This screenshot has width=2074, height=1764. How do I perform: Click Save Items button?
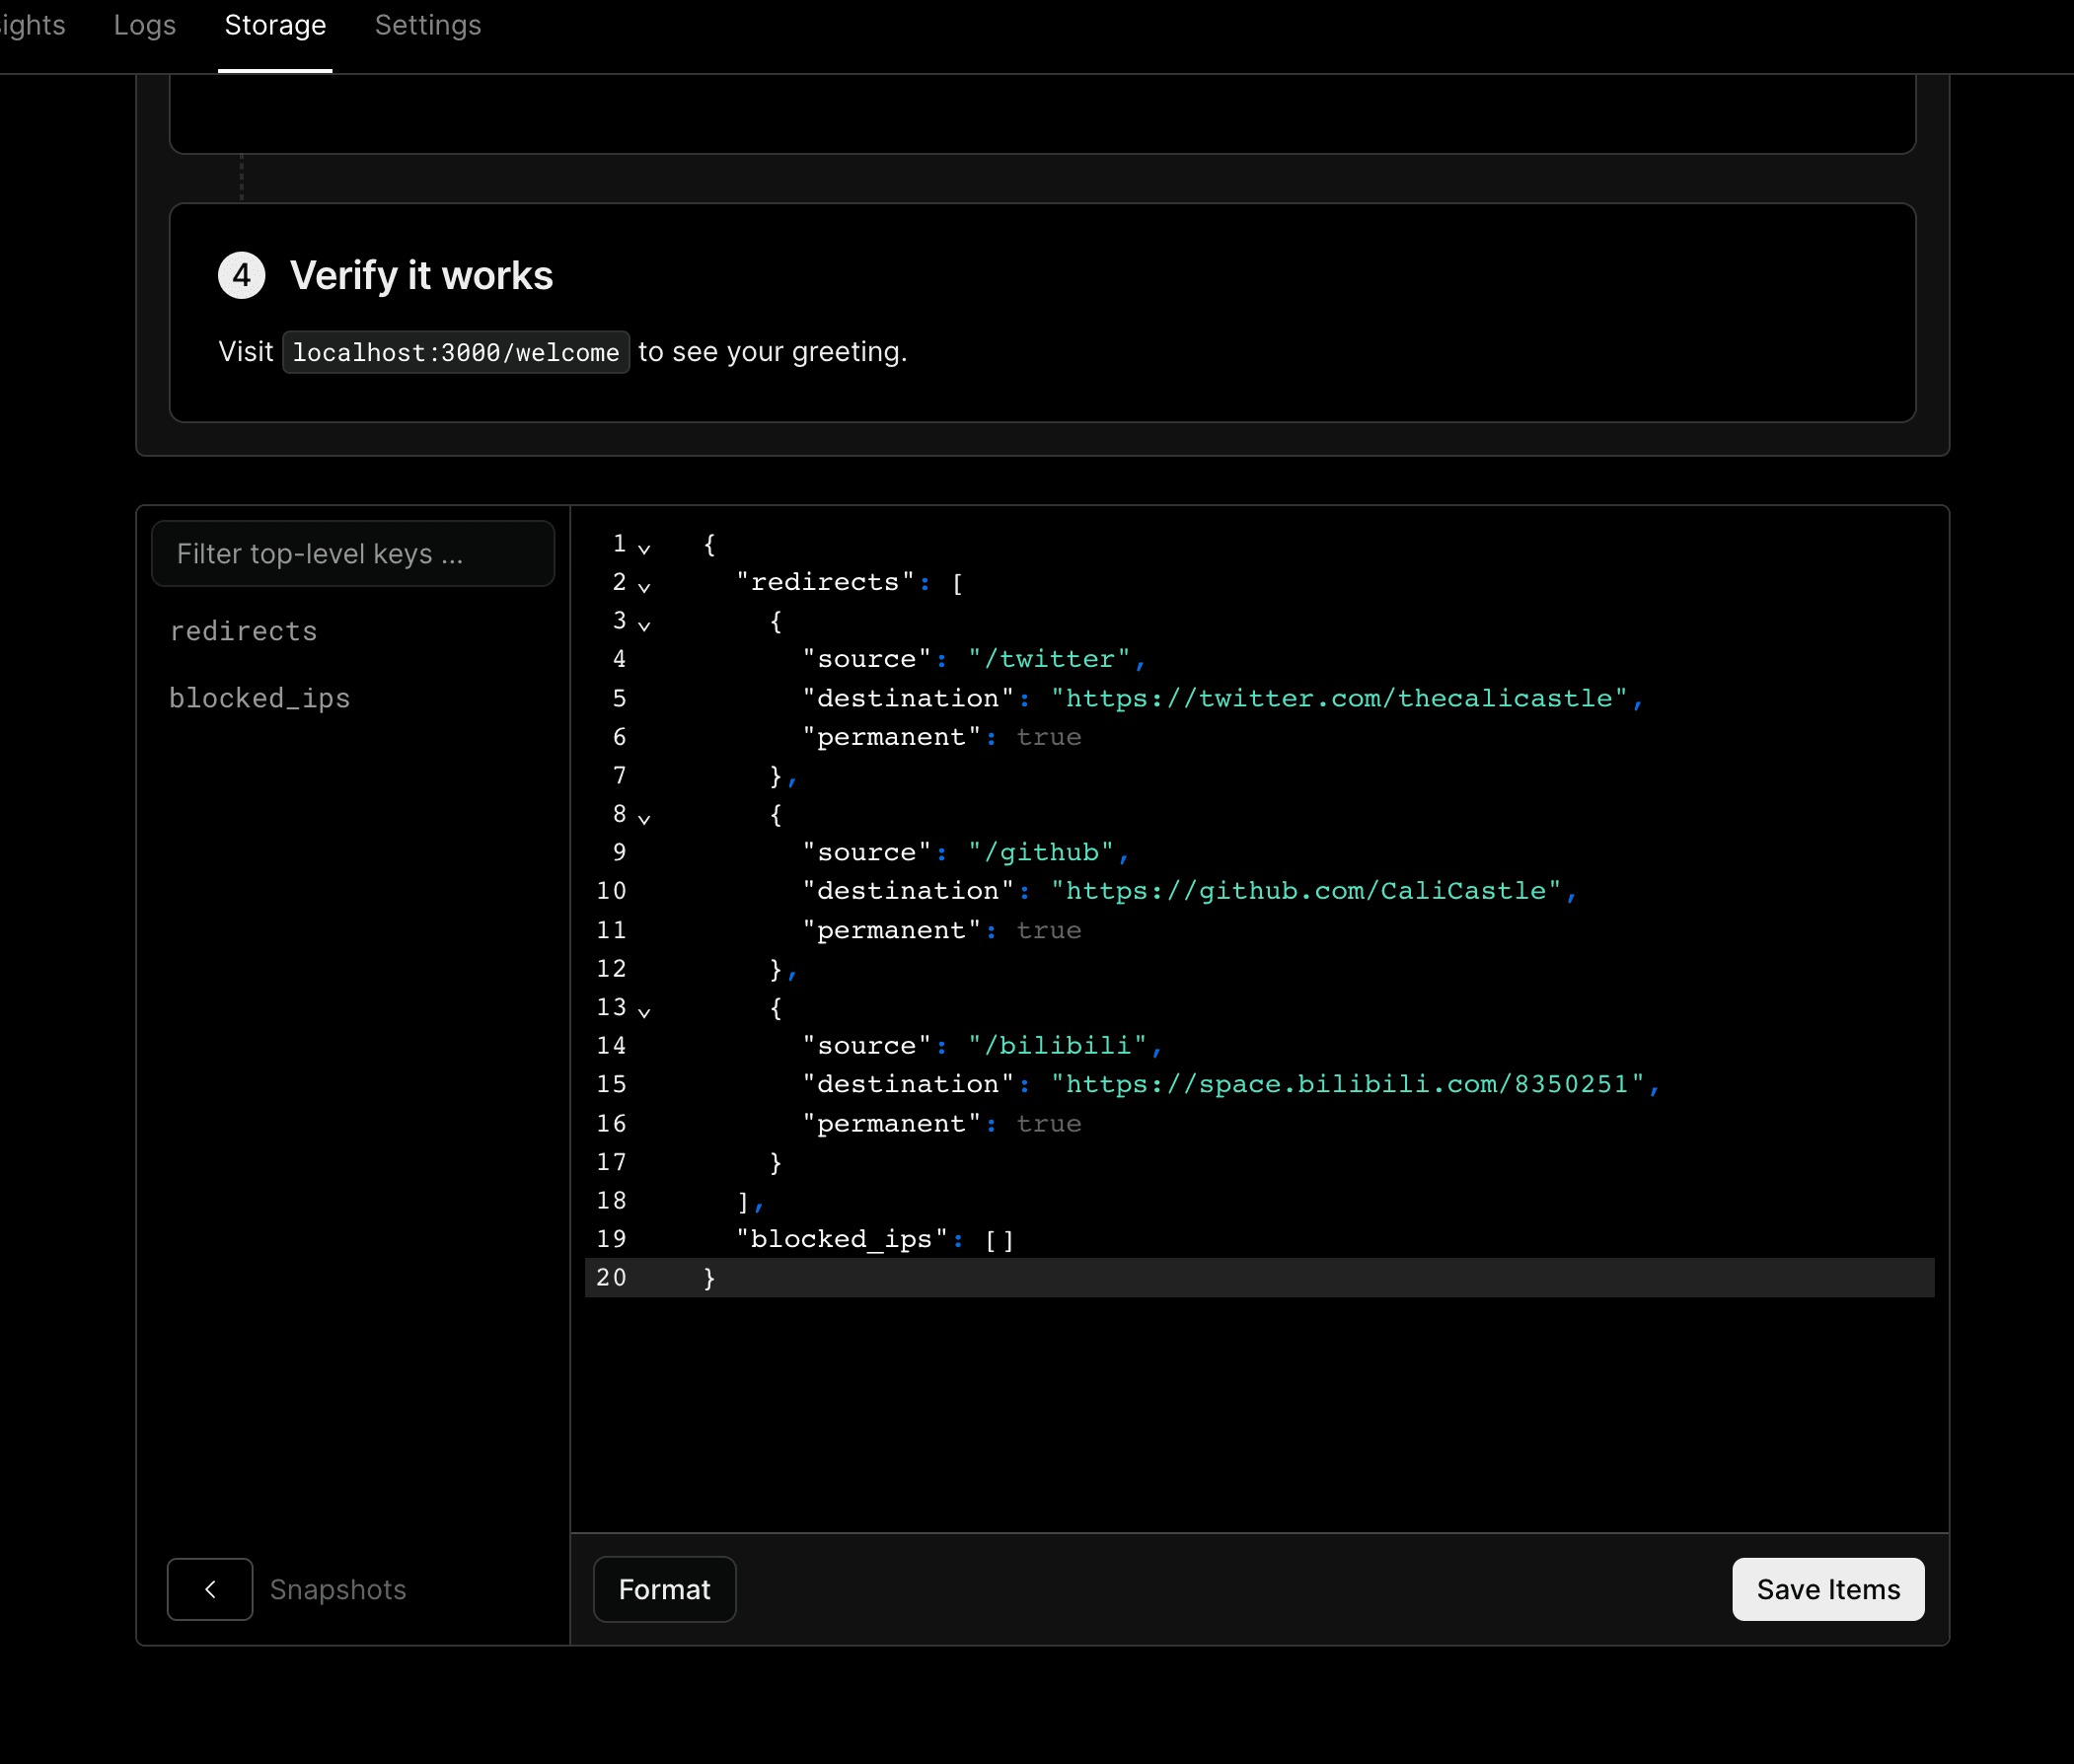click(1827, 1589)
